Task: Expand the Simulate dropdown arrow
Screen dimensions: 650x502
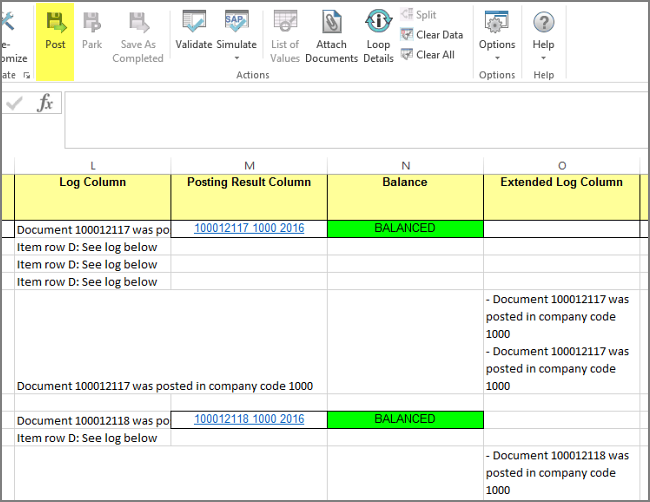Action: point(237,58)
